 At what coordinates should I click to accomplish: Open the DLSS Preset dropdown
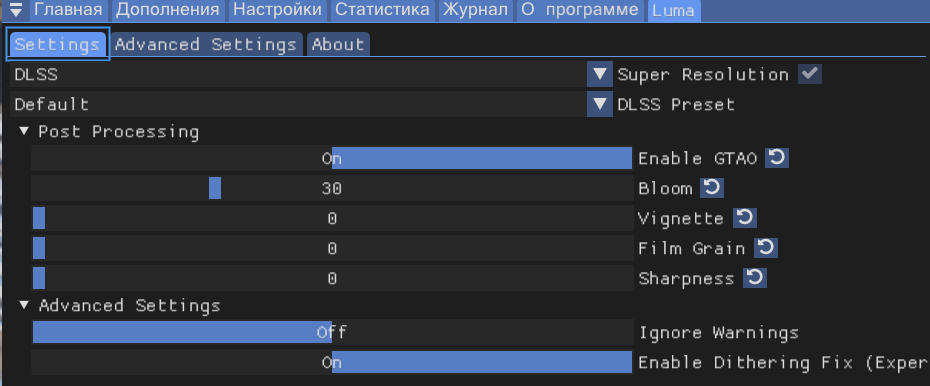click(x=311, y=104)
